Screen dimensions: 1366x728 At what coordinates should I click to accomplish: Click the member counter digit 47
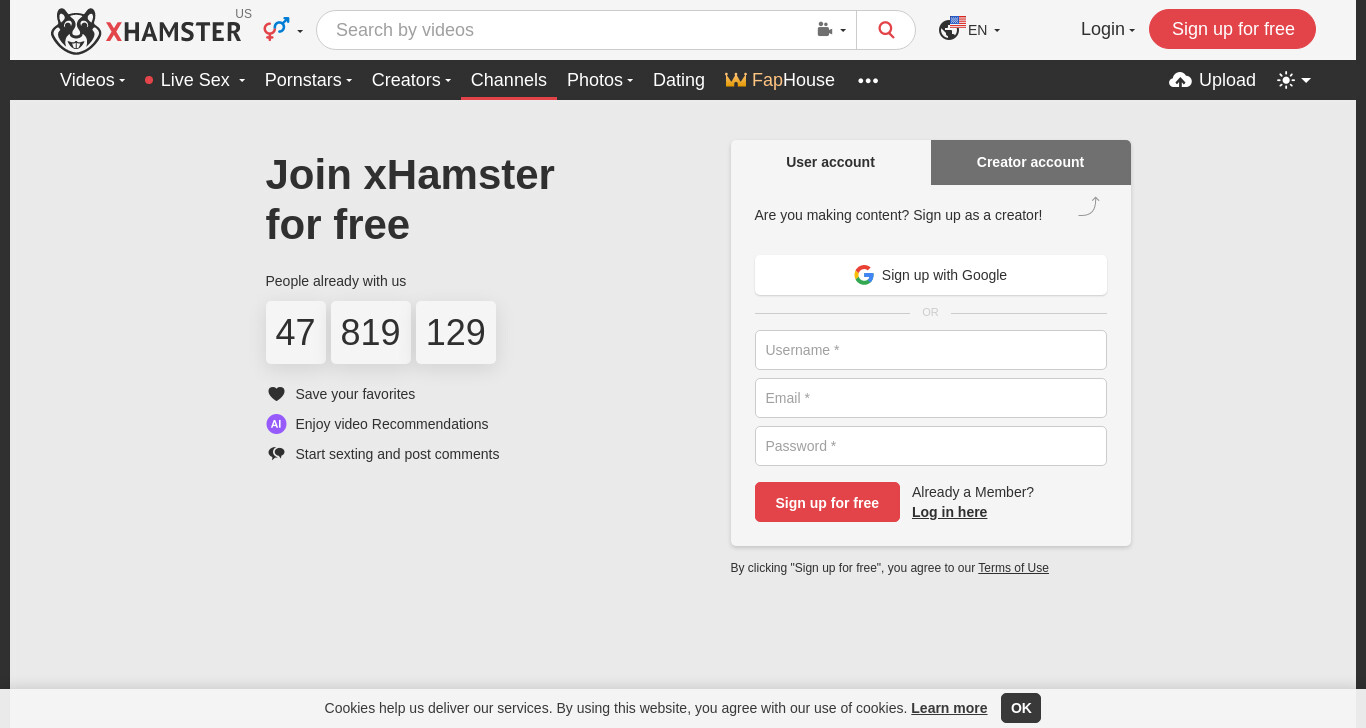click(296, 333)
